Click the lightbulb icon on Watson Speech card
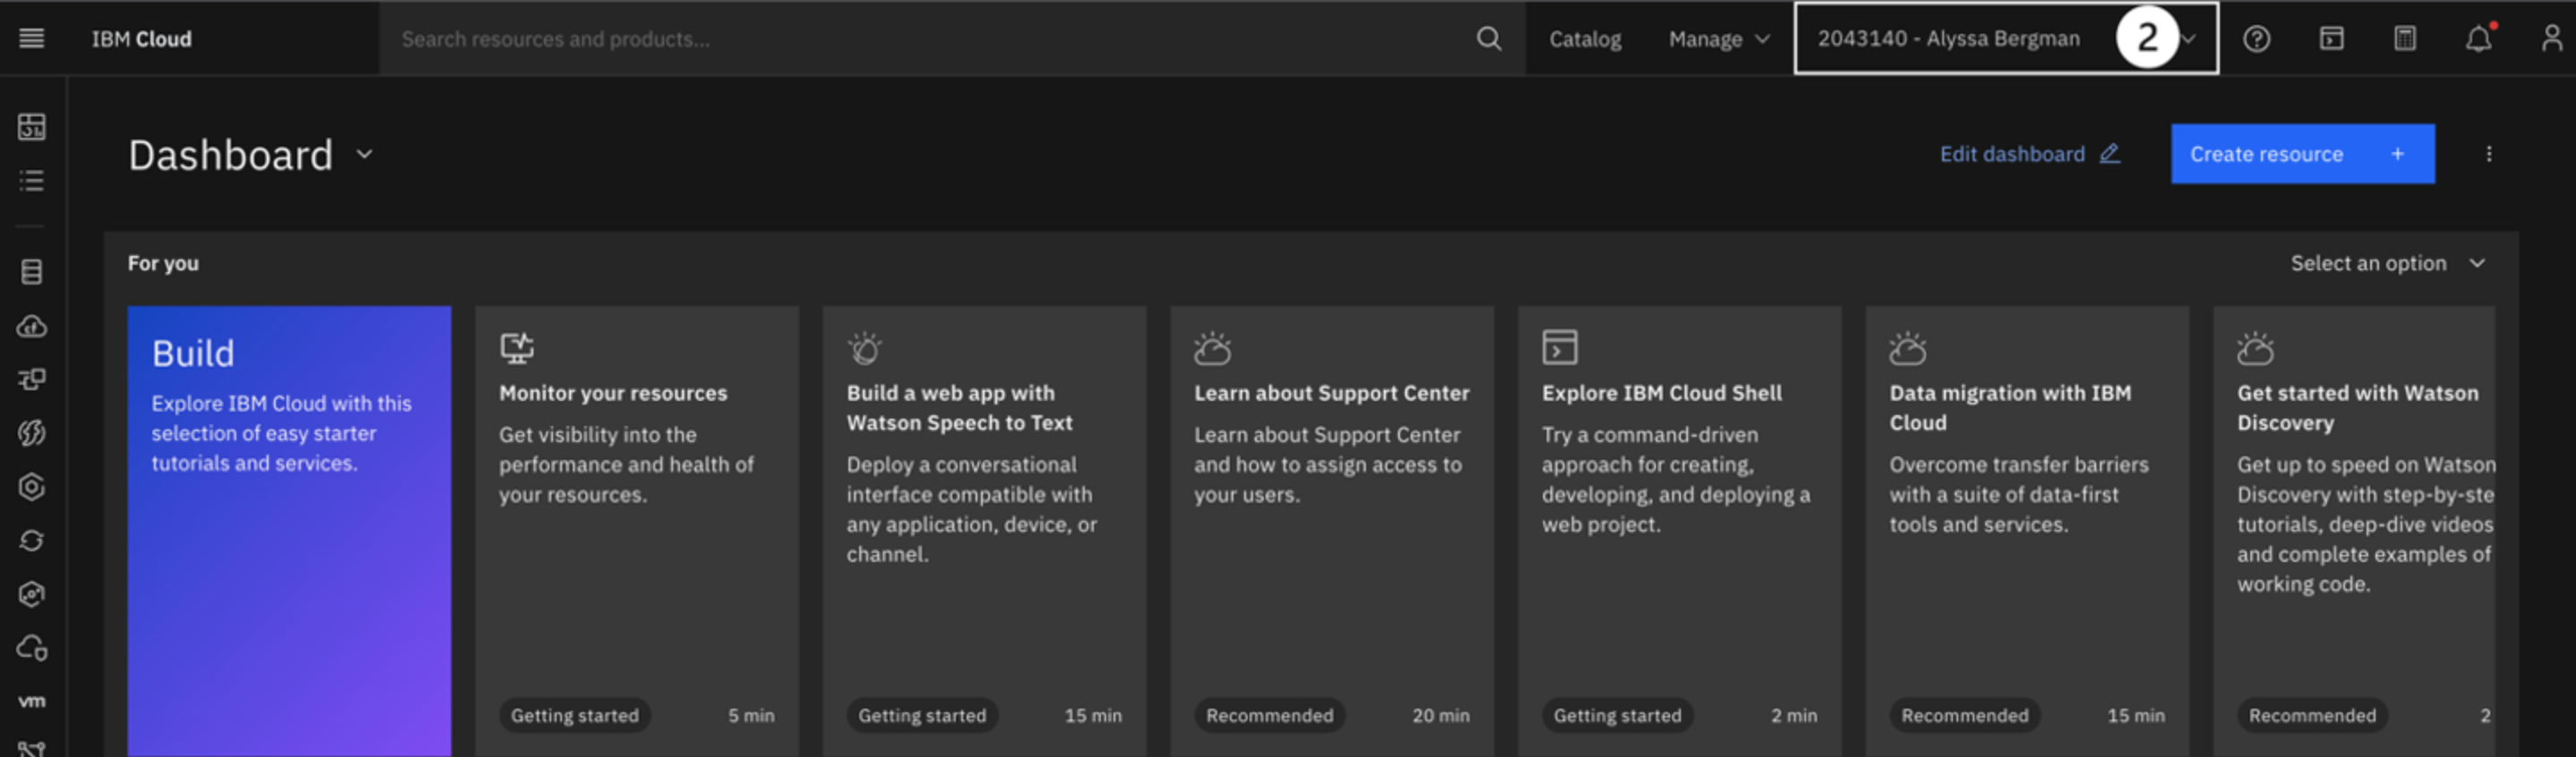This screenshot has width=2576, height=757. [865, 347]
